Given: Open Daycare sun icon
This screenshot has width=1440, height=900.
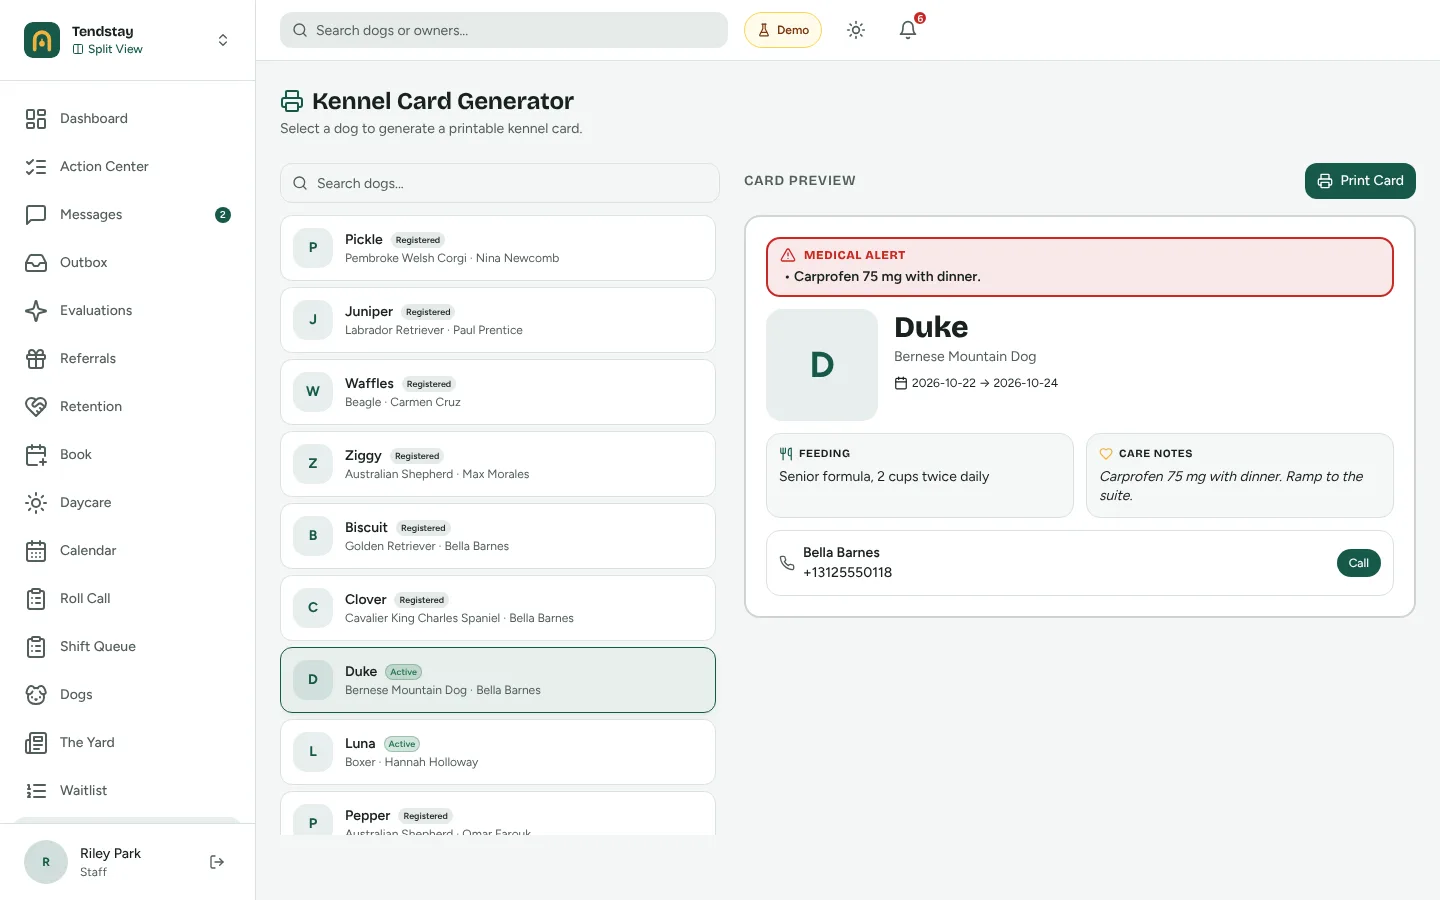Looking at the screenshot, I should (x=36, y=503).
